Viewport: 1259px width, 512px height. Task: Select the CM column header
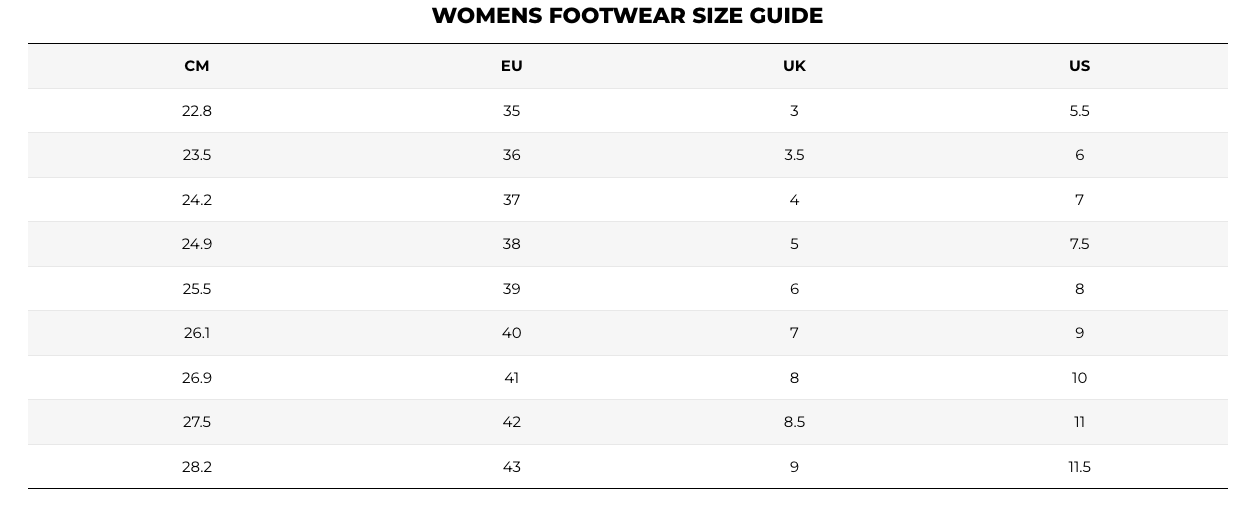click(x=197, y=66)
